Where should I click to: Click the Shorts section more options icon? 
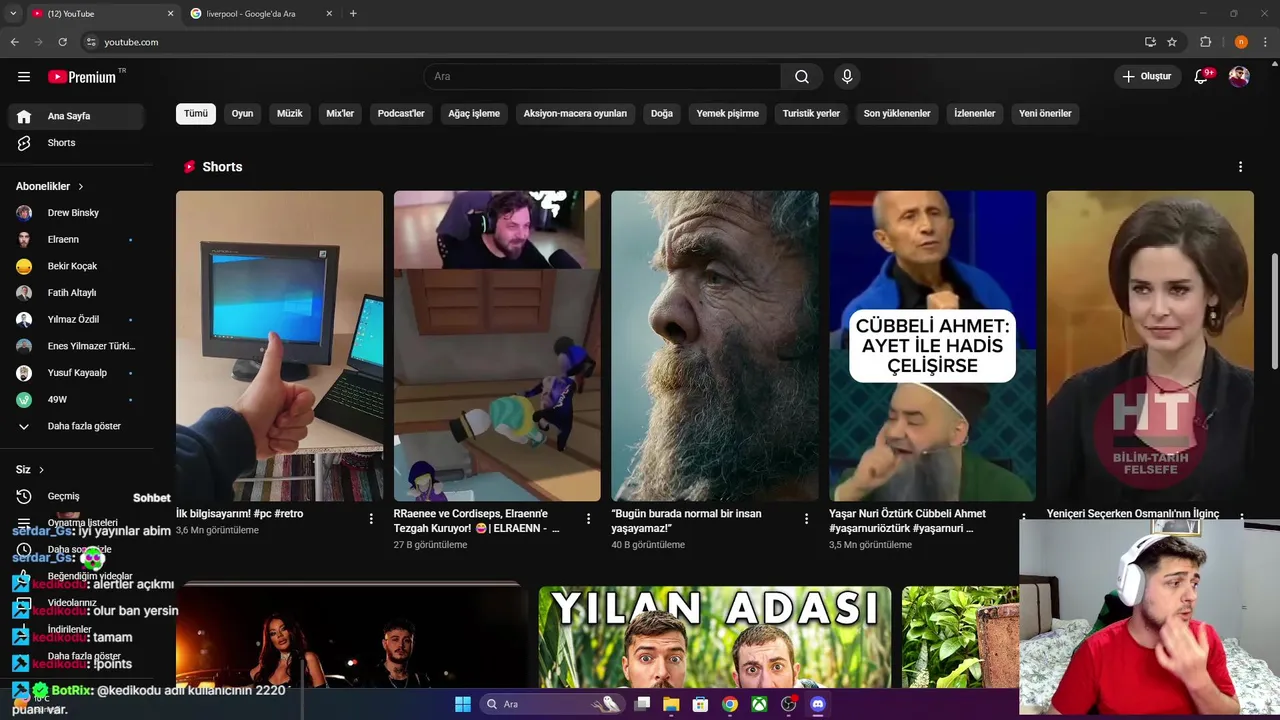(1240, 167)
